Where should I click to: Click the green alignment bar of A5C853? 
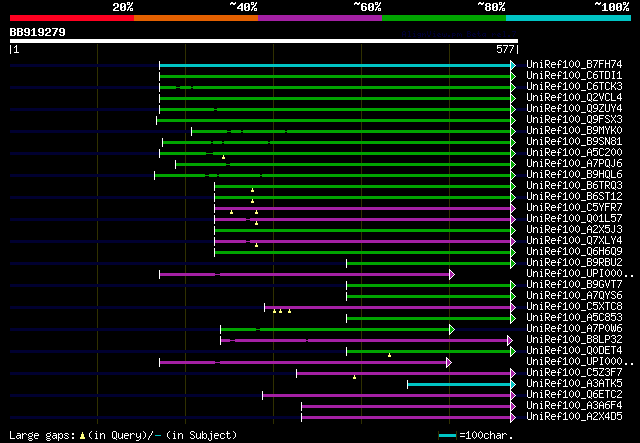(429, 318)
